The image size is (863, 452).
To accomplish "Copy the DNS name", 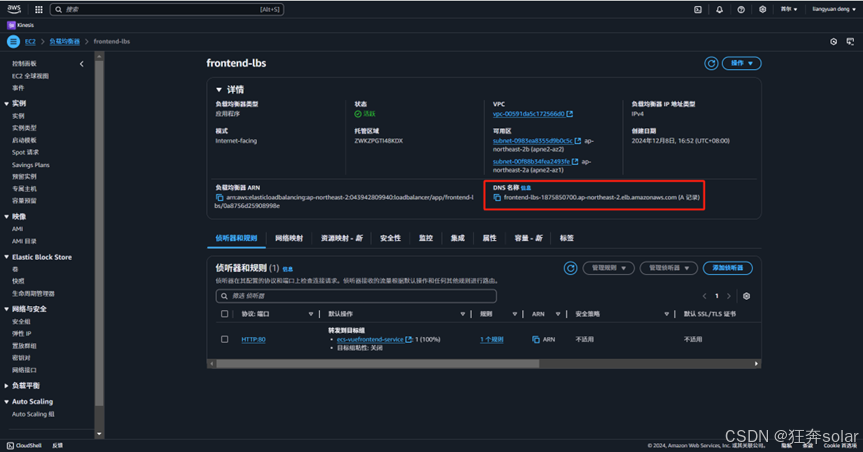I will point(497,197).
